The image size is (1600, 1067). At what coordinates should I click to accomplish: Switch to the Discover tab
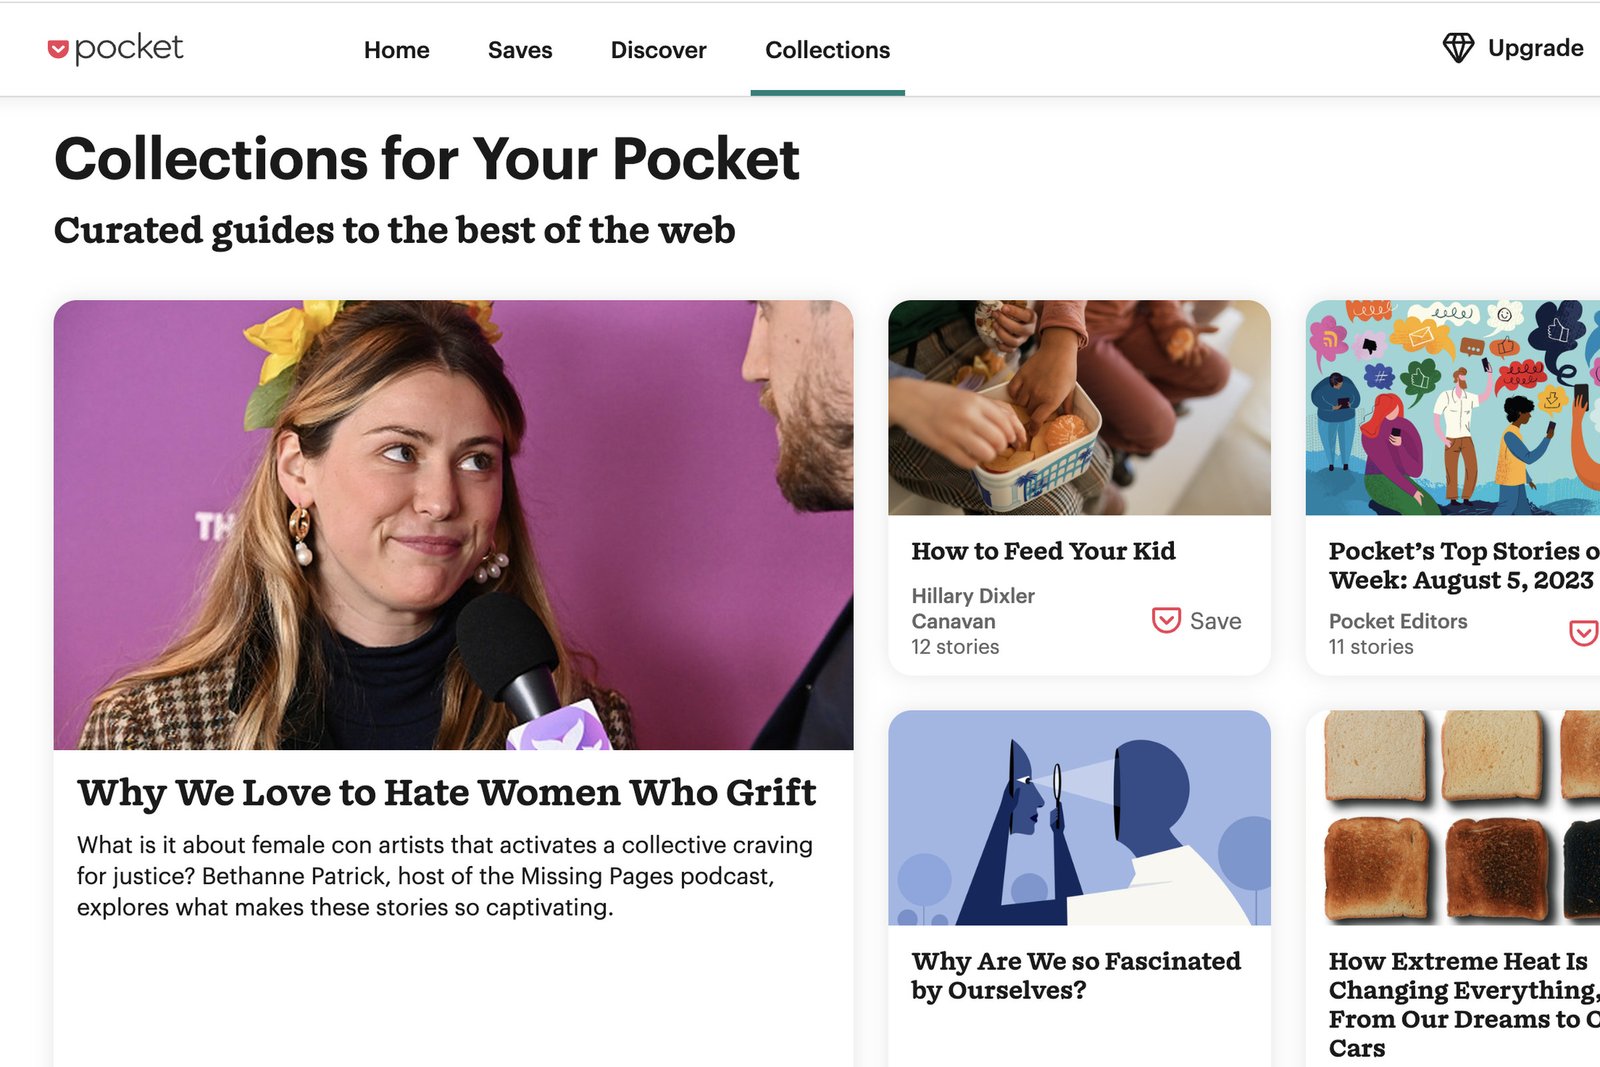[658, 50]
